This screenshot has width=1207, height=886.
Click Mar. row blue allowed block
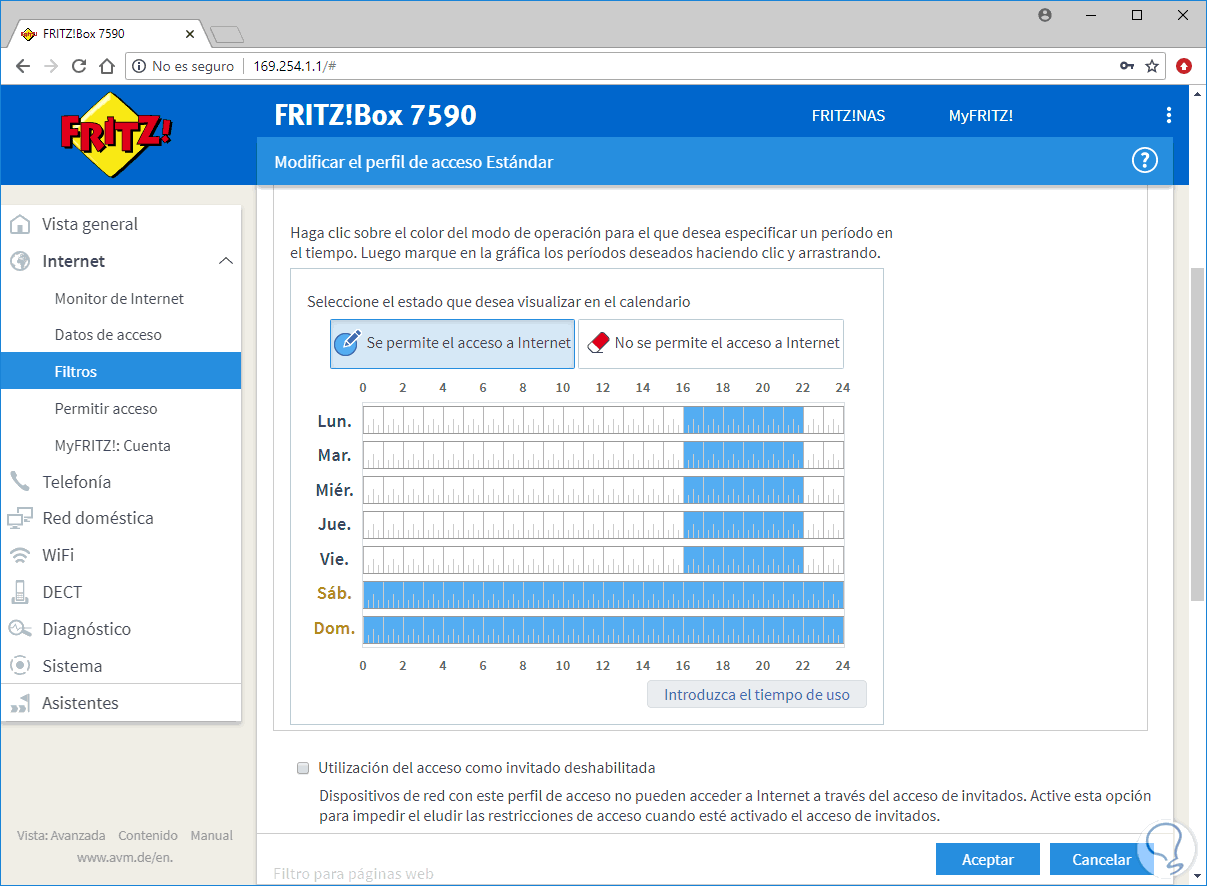(743, 455)
